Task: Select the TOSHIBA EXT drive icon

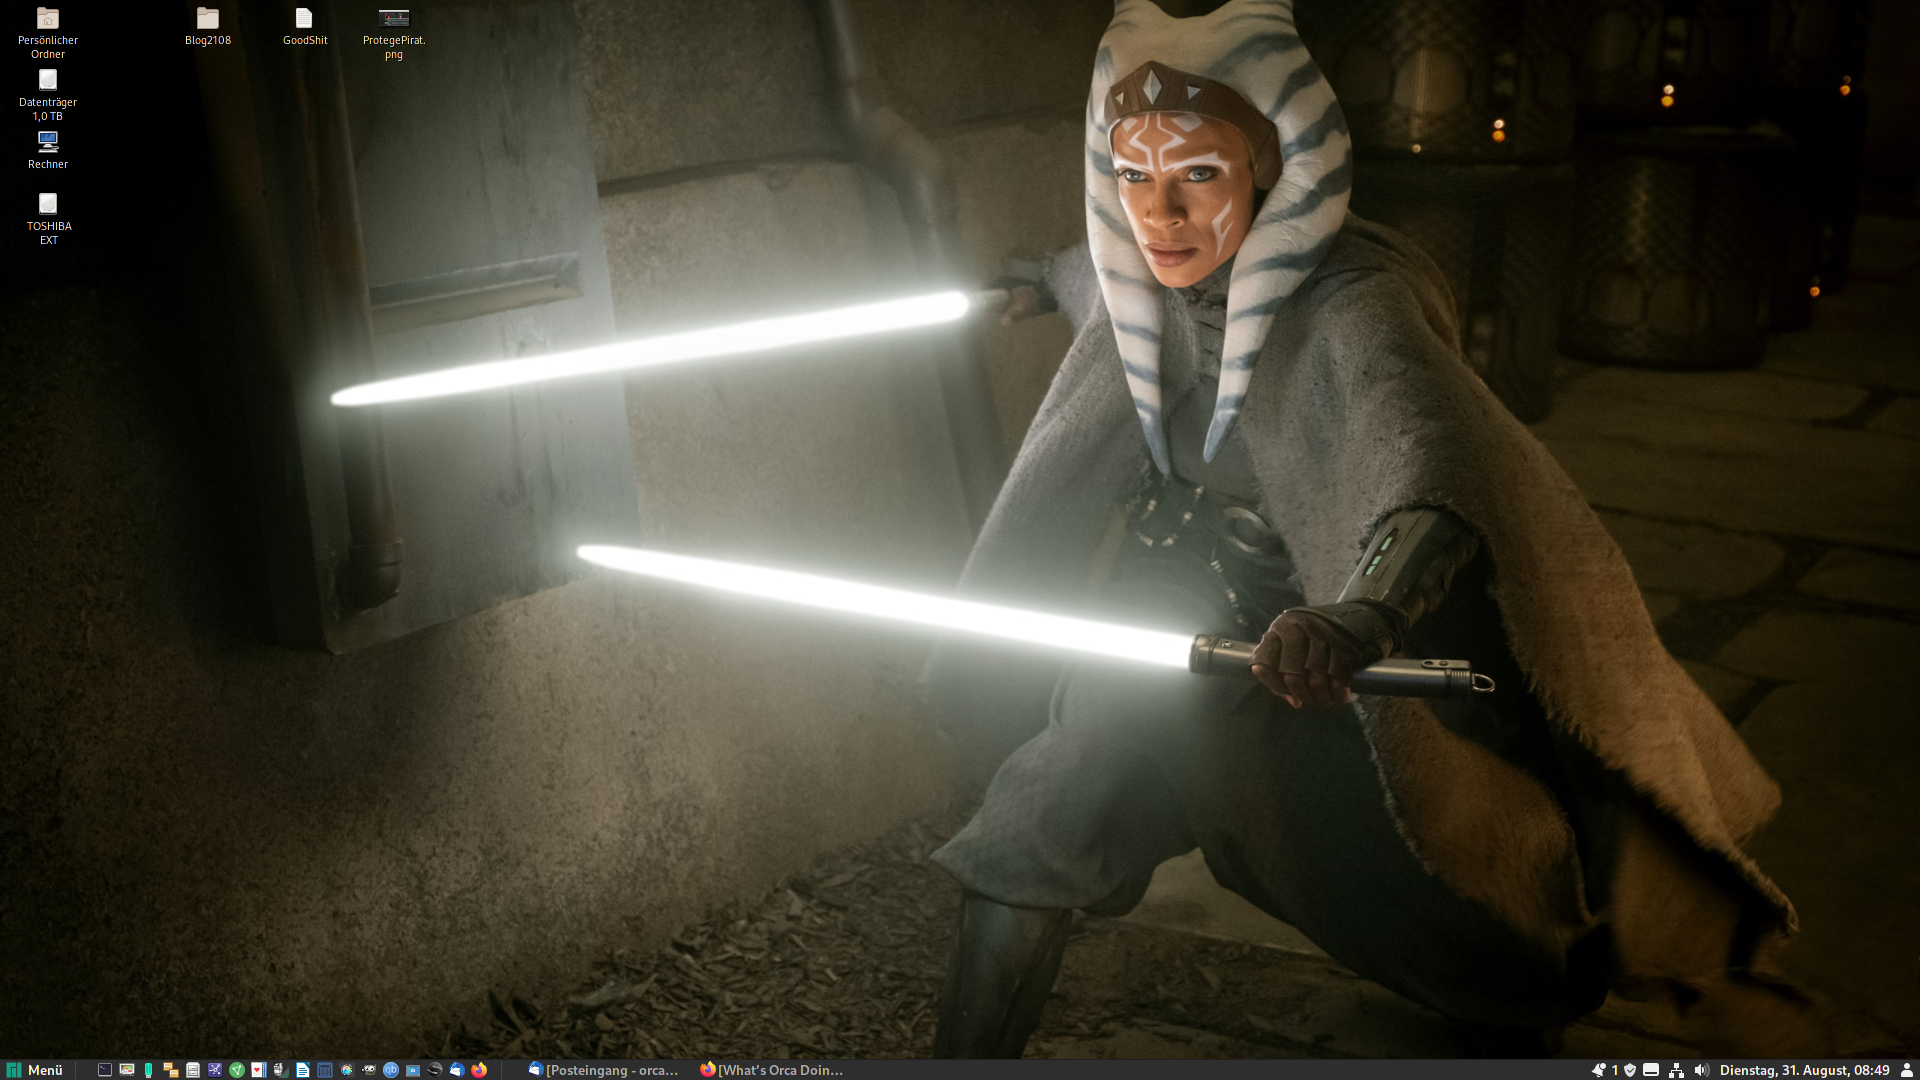Action: click(x=48, y=219)
